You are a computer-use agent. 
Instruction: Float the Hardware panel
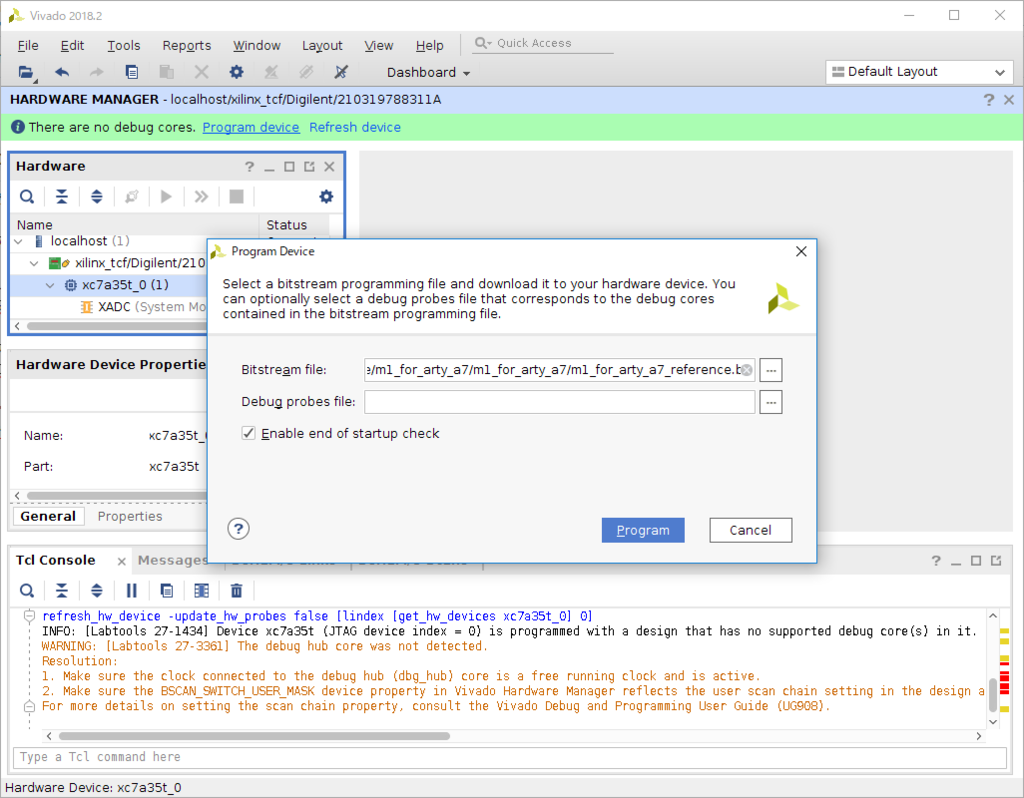click(310, 167)
